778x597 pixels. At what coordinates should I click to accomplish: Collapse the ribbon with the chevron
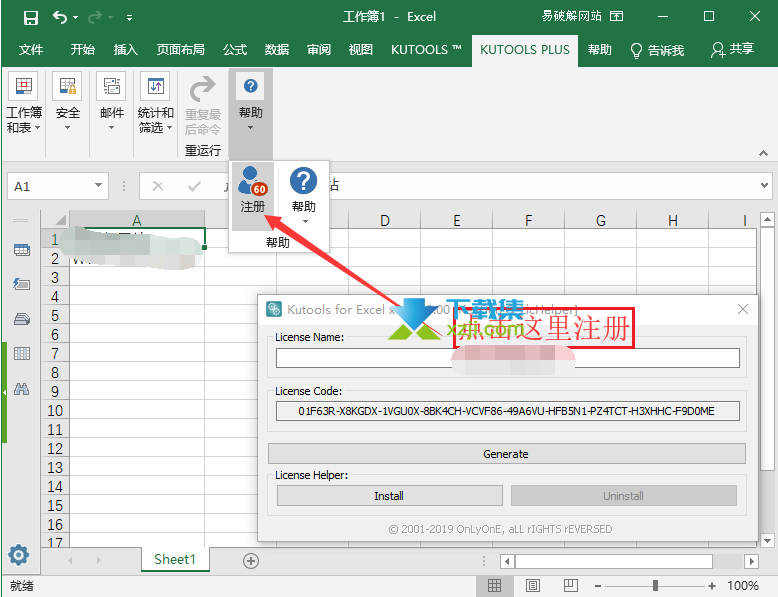[764, 153]
